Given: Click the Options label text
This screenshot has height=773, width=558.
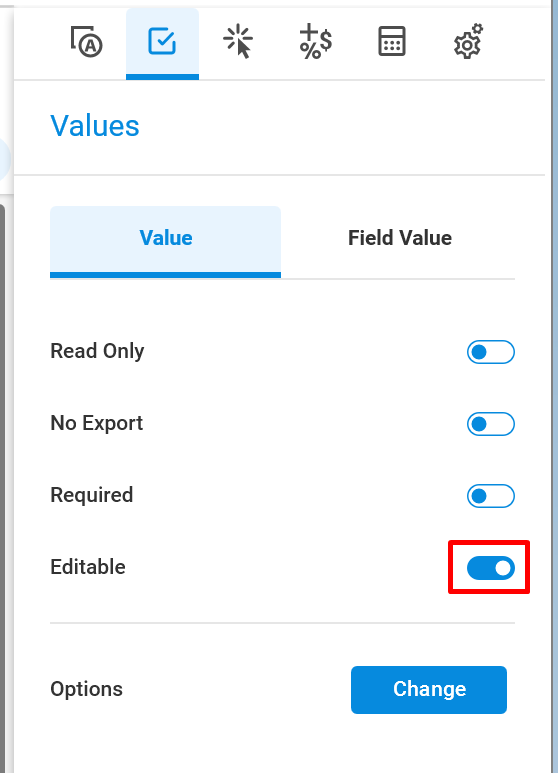Looking at the screenshot, I should pos(86,689).
